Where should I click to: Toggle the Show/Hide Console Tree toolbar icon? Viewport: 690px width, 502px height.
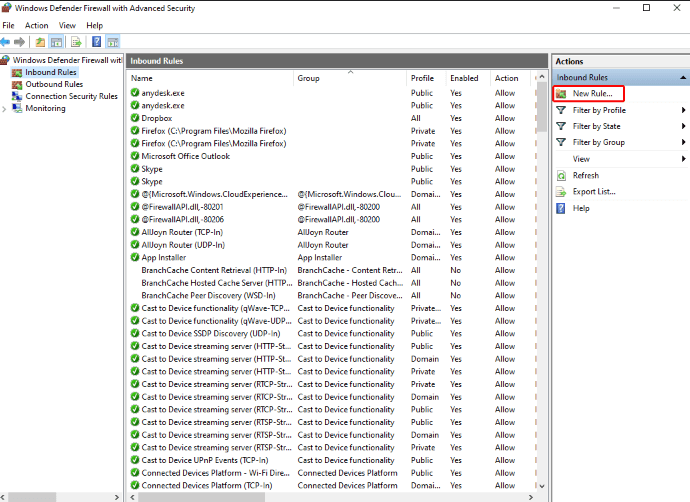[x=56, y=42]
